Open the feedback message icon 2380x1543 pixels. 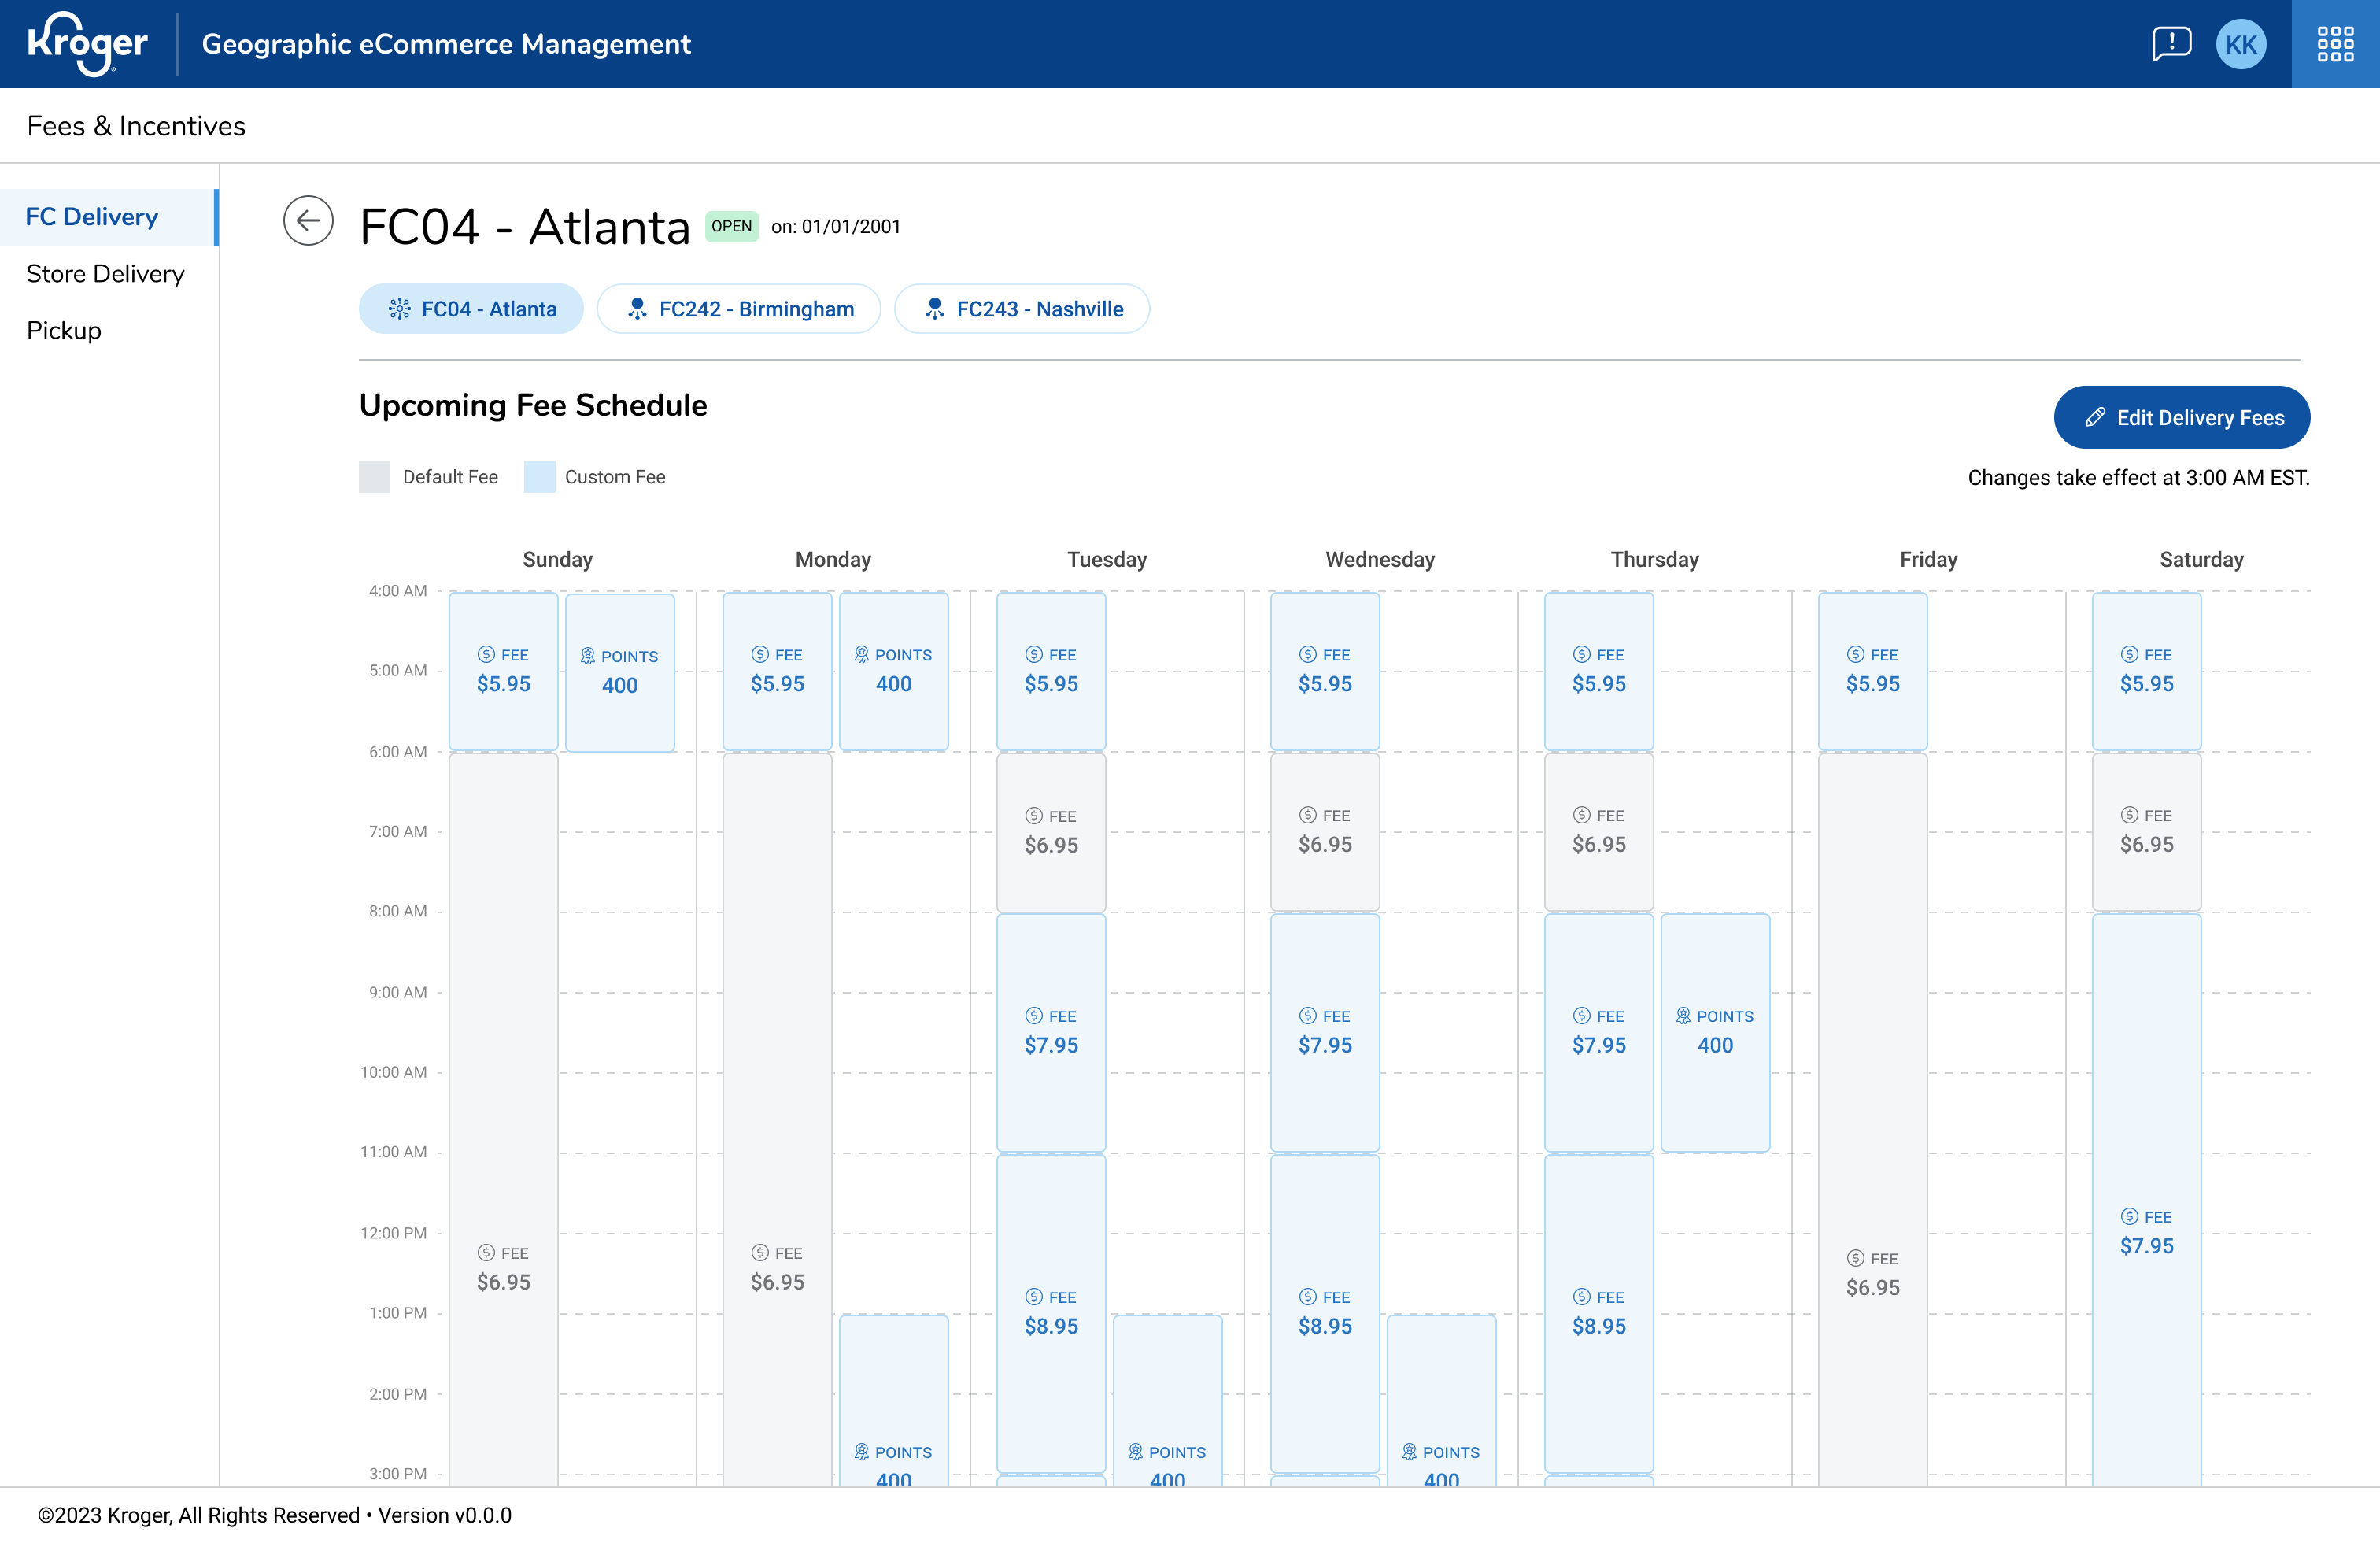click(x=2171, y=44)
